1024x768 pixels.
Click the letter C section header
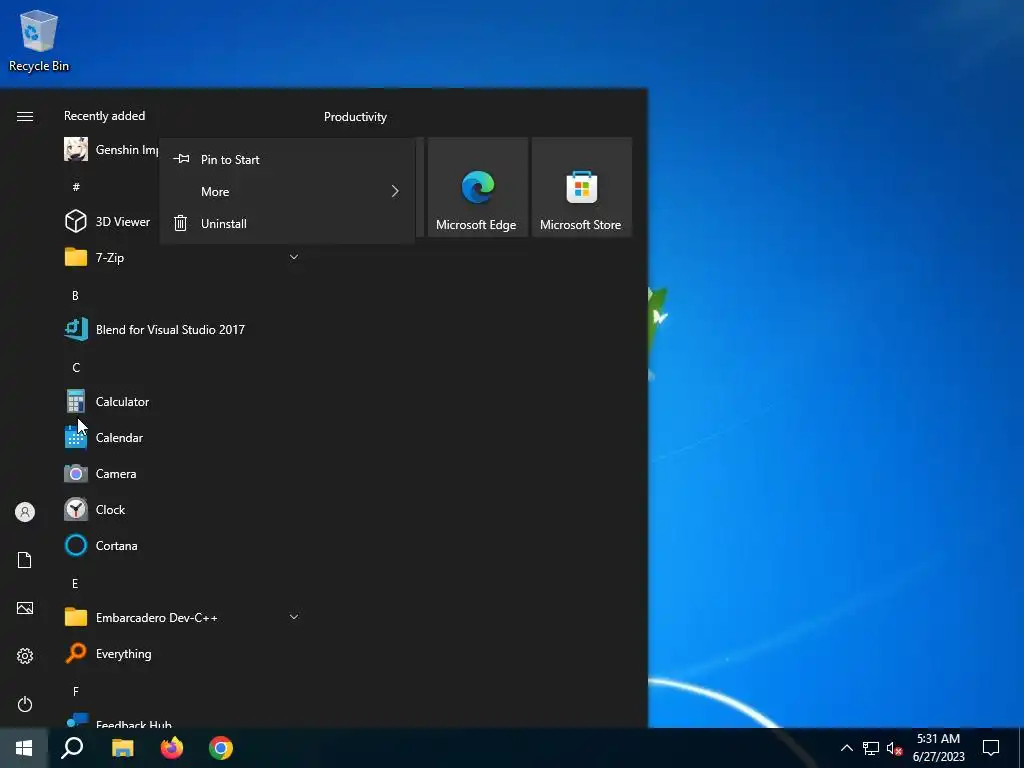point(76,368)
